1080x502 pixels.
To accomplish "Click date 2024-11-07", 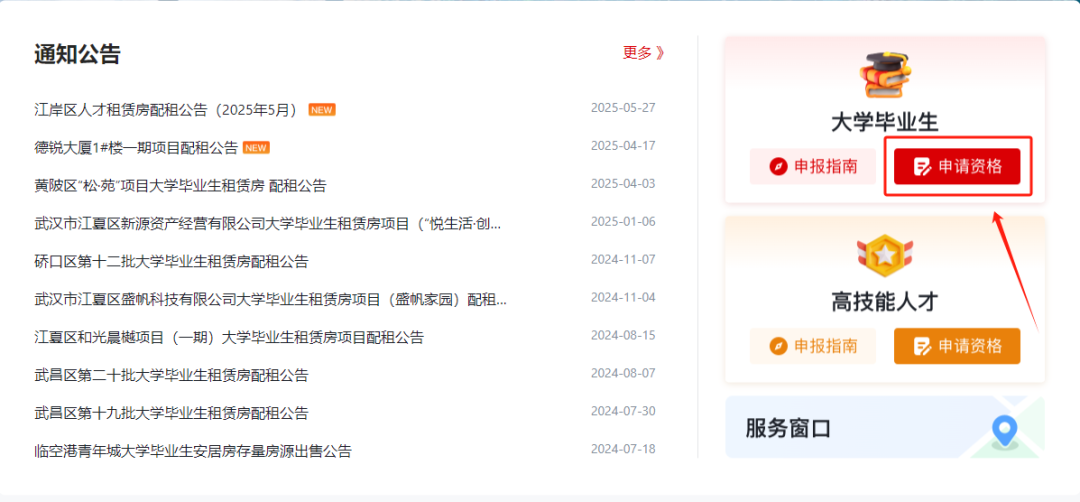I will click(x=623, y=260).
